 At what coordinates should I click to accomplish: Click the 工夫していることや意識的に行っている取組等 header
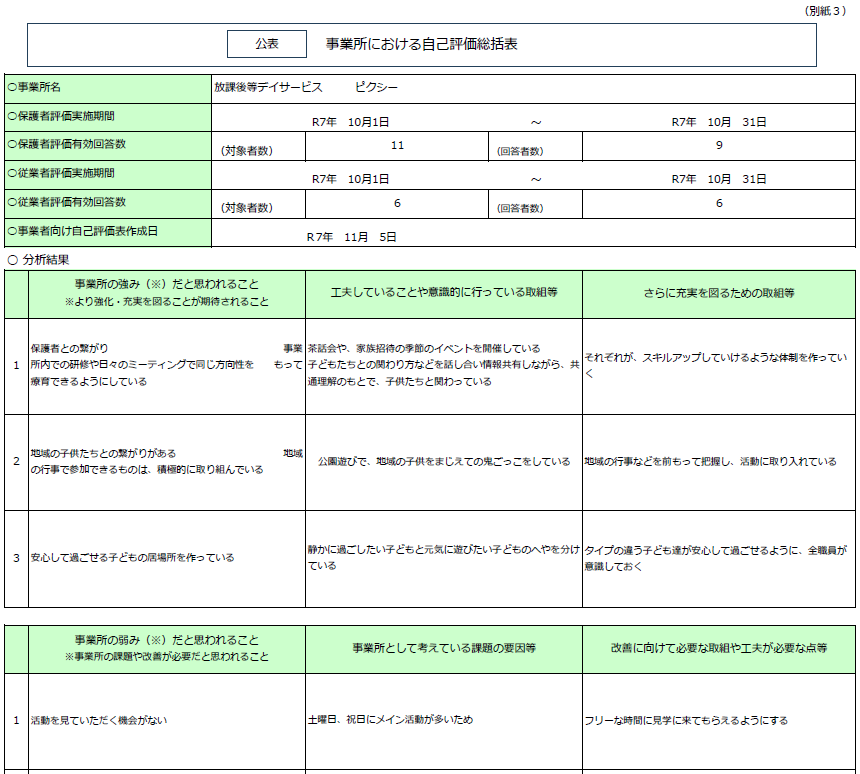[x=443, y=293]
